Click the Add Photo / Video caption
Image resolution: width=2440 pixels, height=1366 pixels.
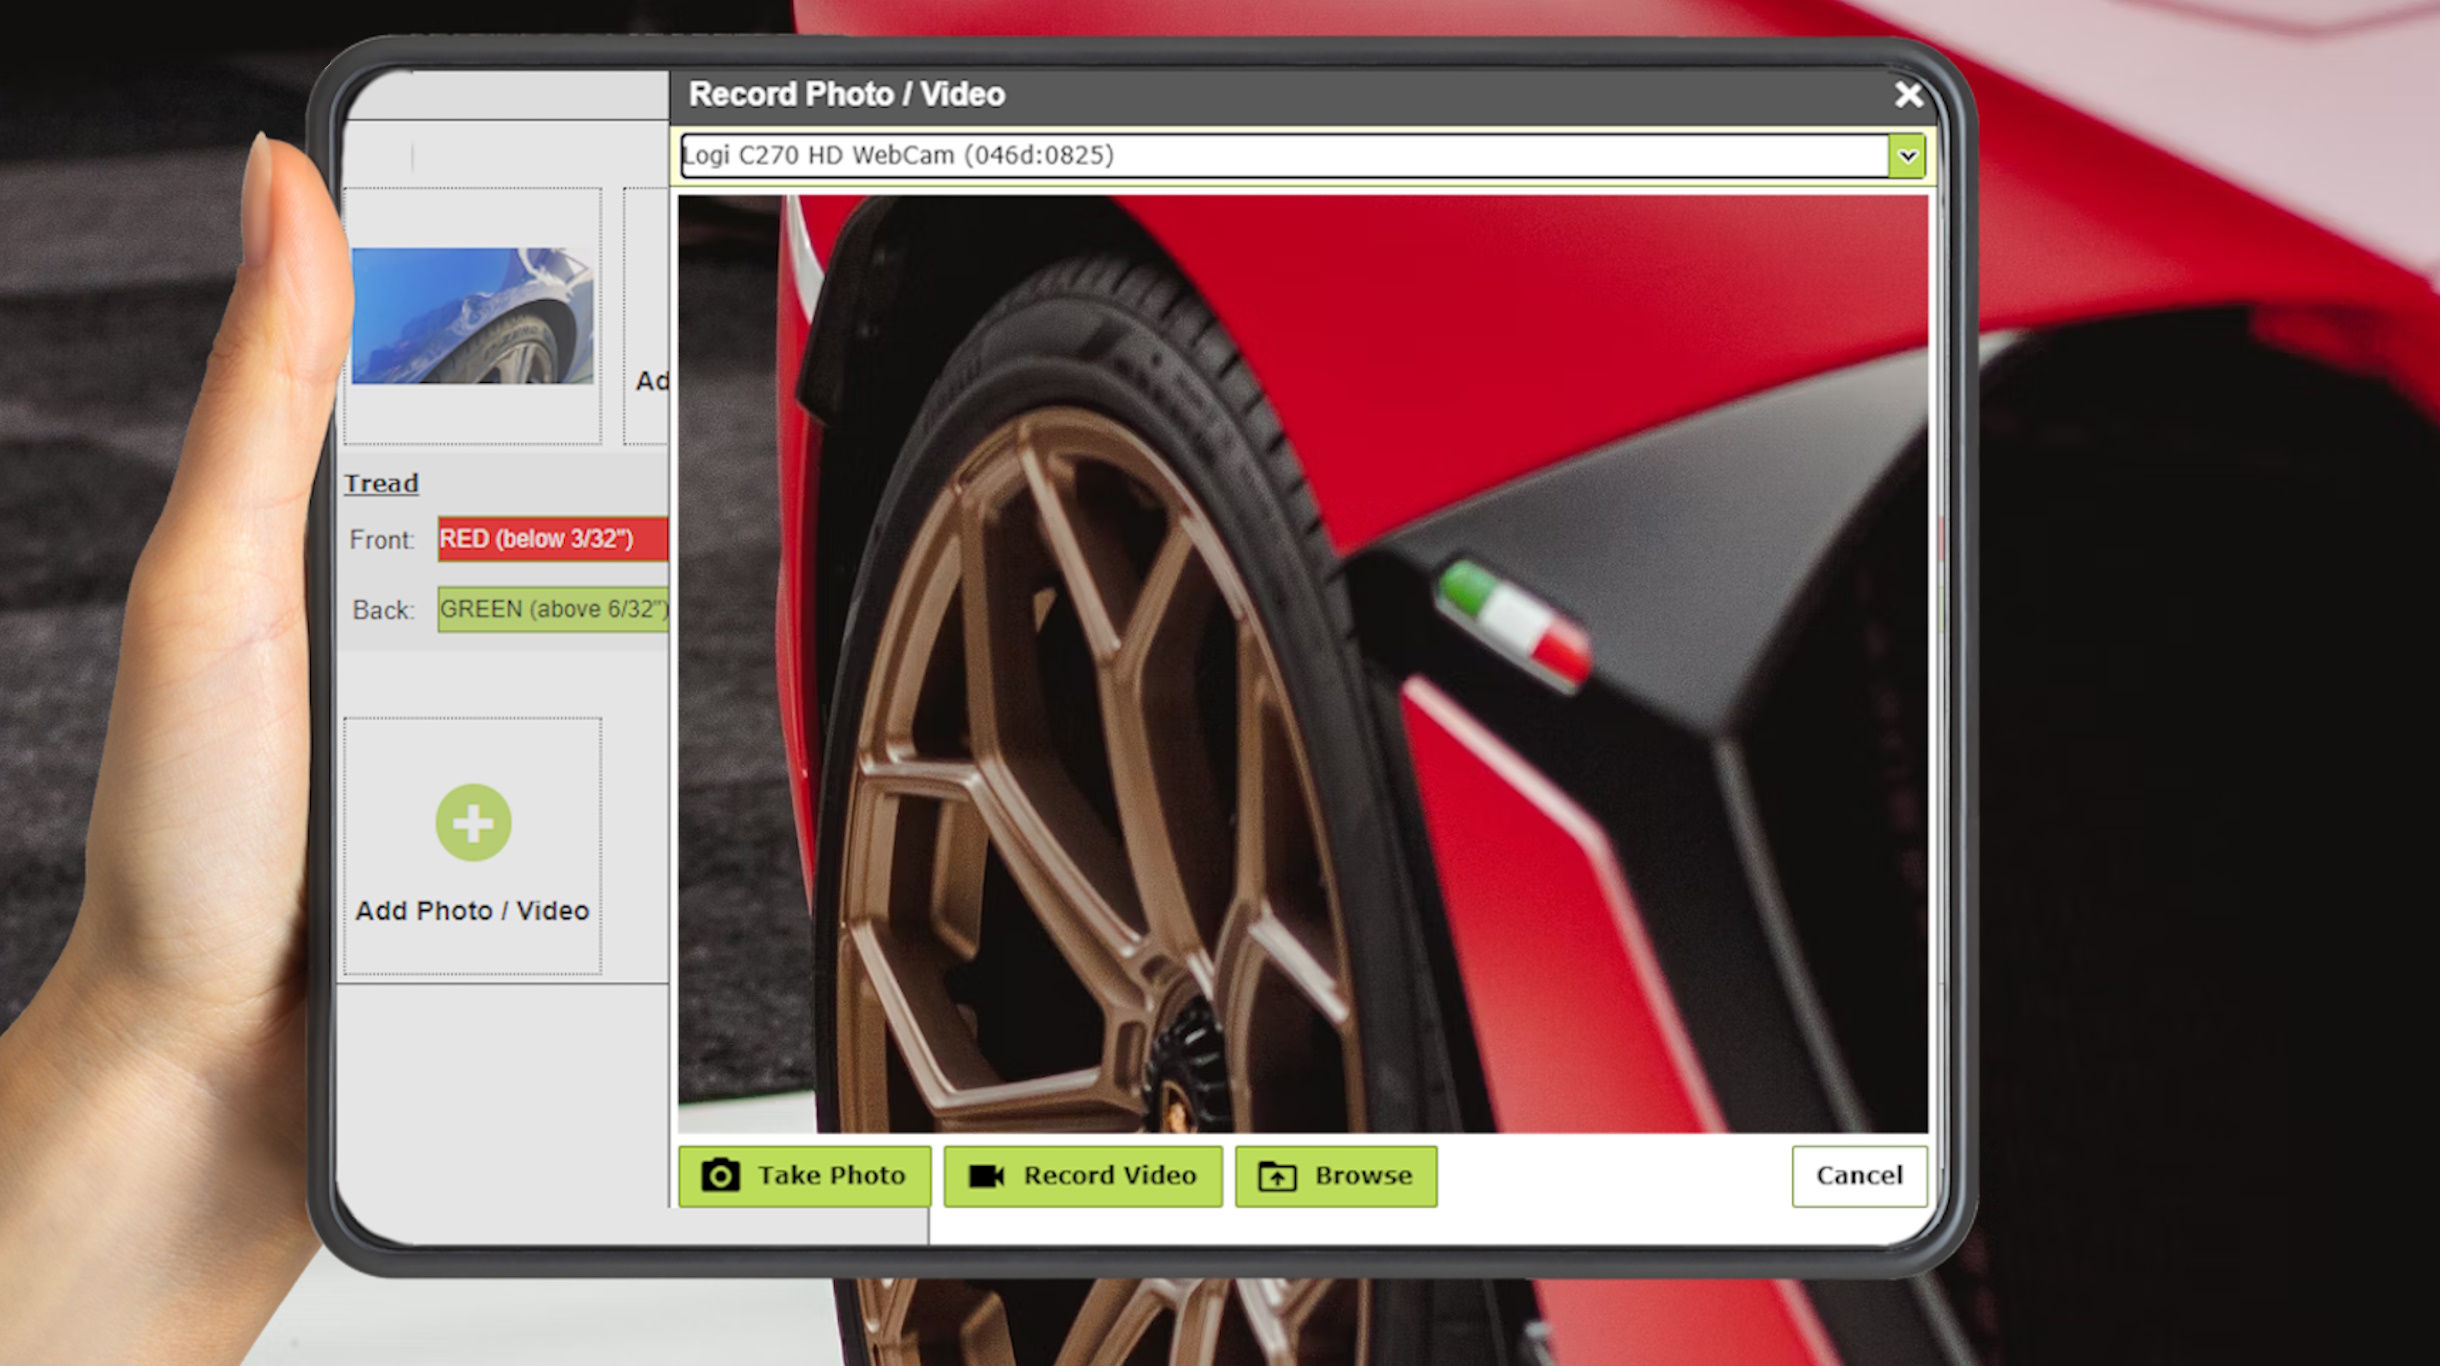point(472,911)
